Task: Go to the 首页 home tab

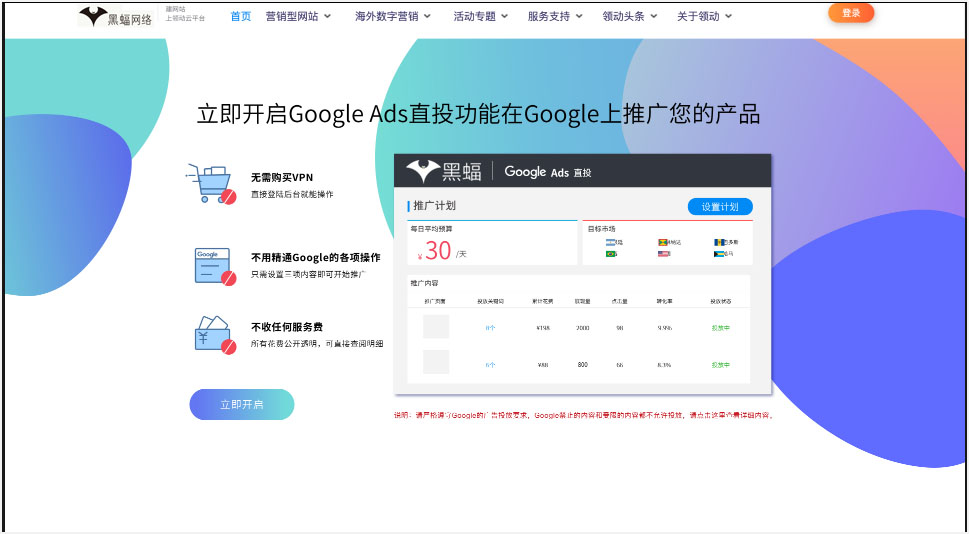Action: 241,16
